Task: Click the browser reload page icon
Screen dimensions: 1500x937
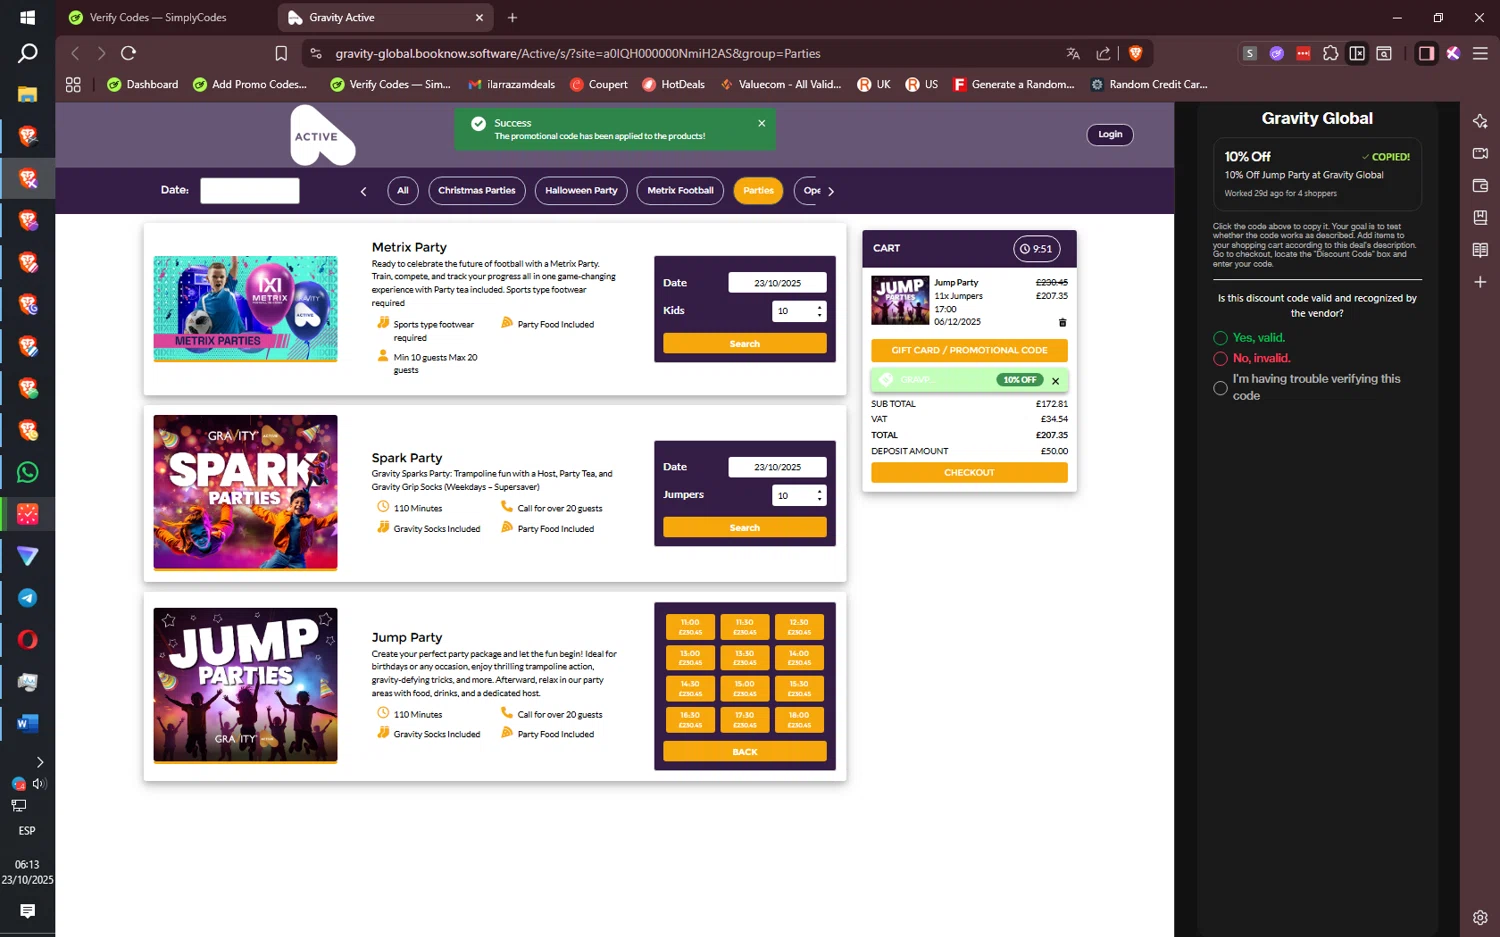Action: [128, 53]
